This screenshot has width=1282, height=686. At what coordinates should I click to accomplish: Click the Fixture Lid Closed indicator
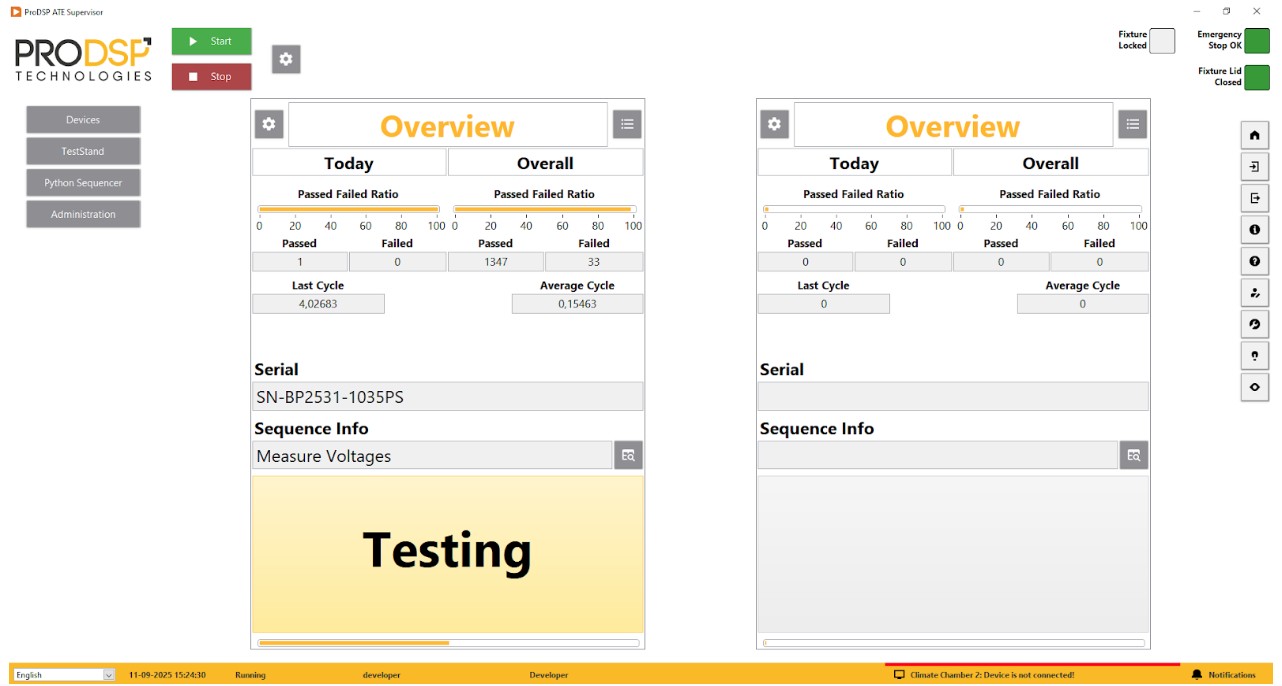click(x=1256, y=77)
